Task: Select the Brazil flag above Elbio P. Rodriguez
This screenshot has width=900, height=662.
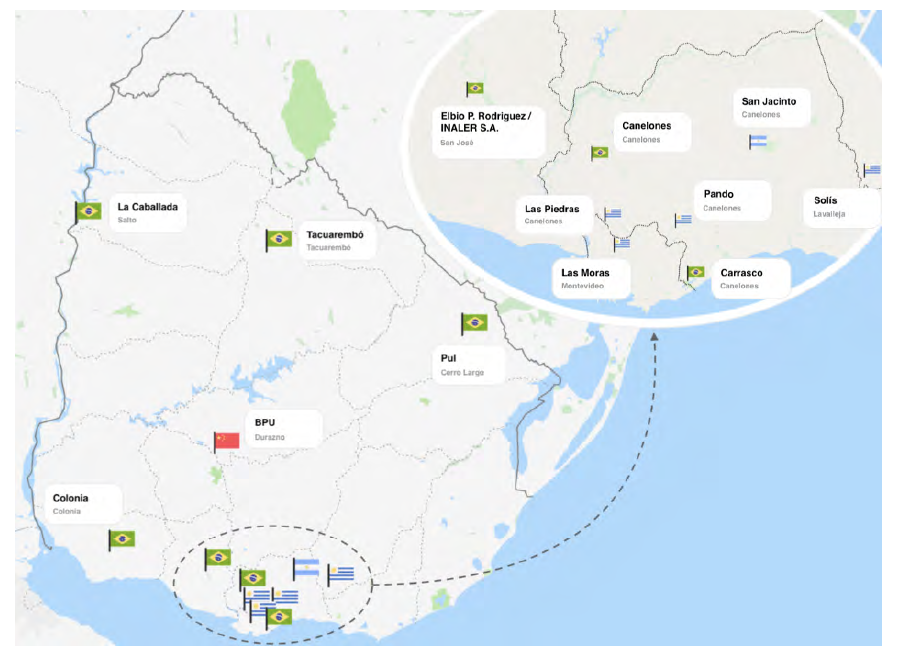Action: 475,89
